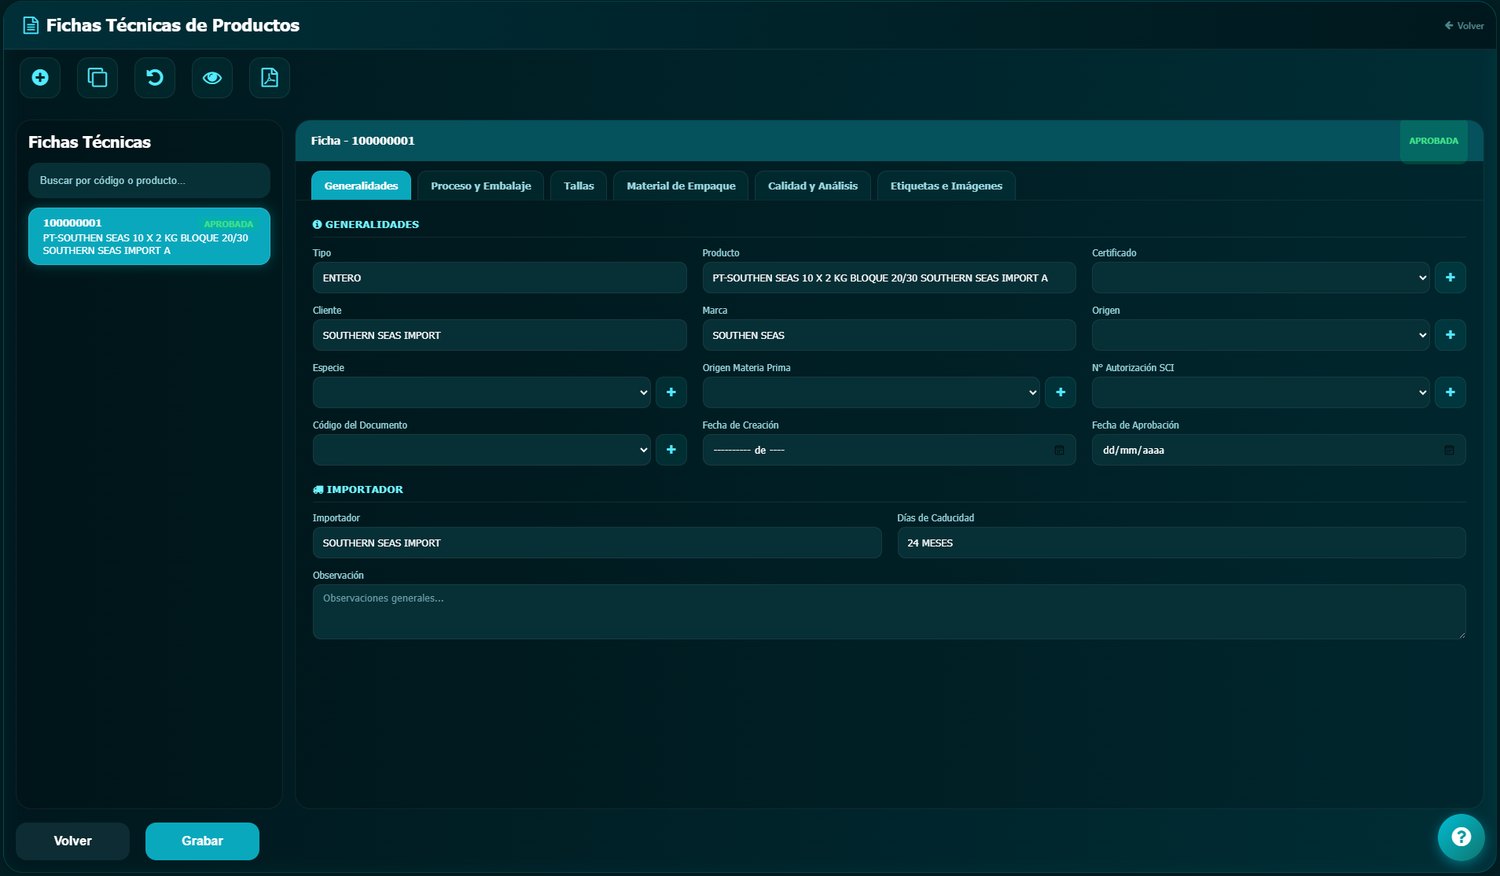1500x876 pixels.
Task: Select ficha 100000001 in the list
Action: [x=149, y=236]
